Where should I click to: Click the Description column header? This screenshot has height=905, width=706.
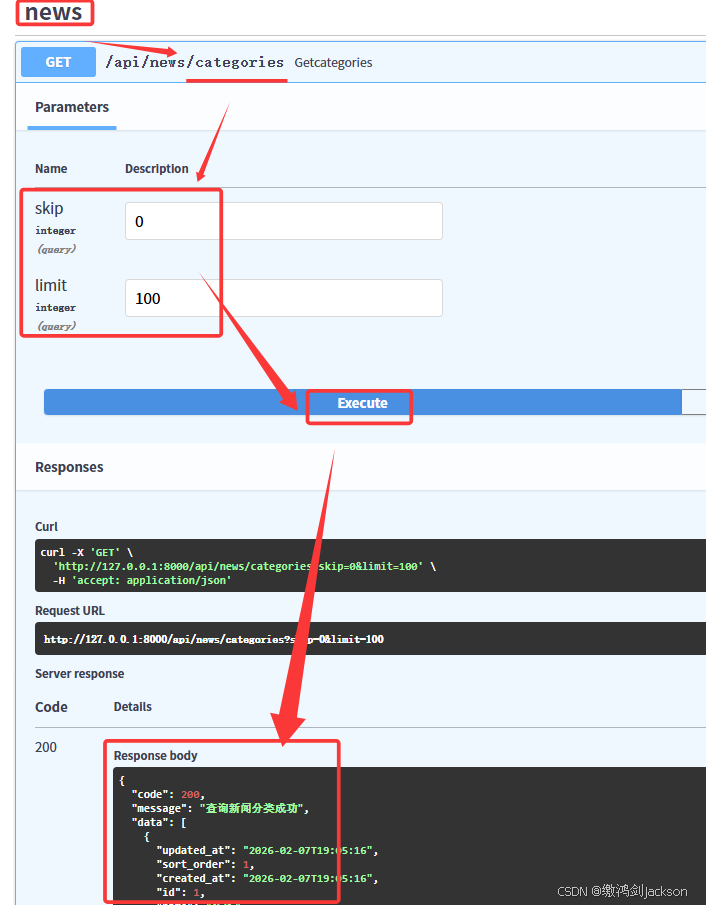click(x=156, y=169)
